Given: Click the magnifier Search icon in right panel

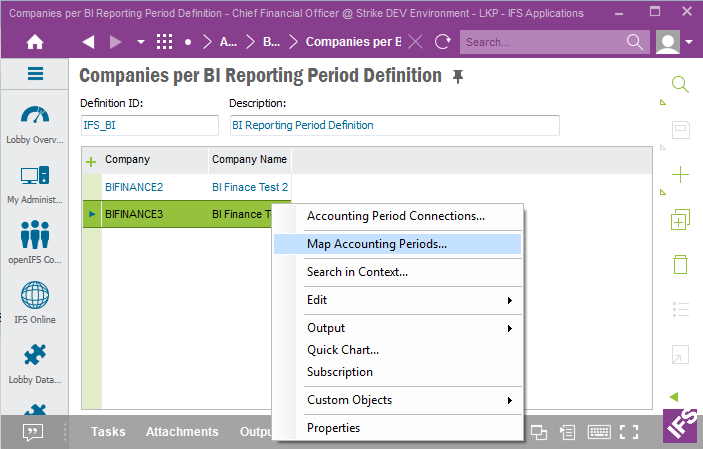Looking at the screenshot, I should point(680,85).
